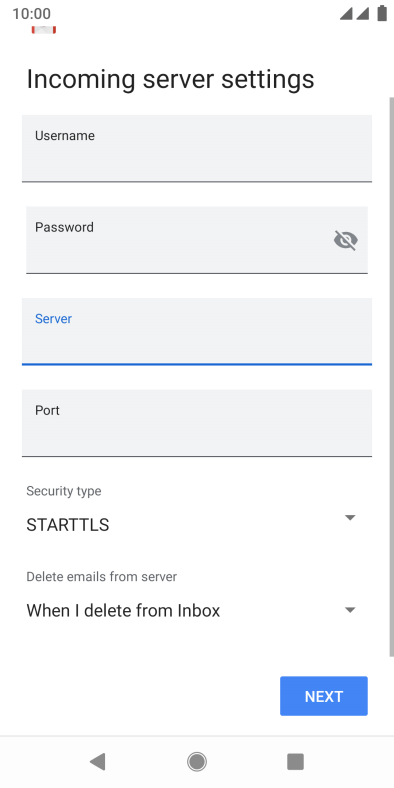This screenshot has height=788, width=394.
Task: Click the NEXT button
Action: [324, 696]
